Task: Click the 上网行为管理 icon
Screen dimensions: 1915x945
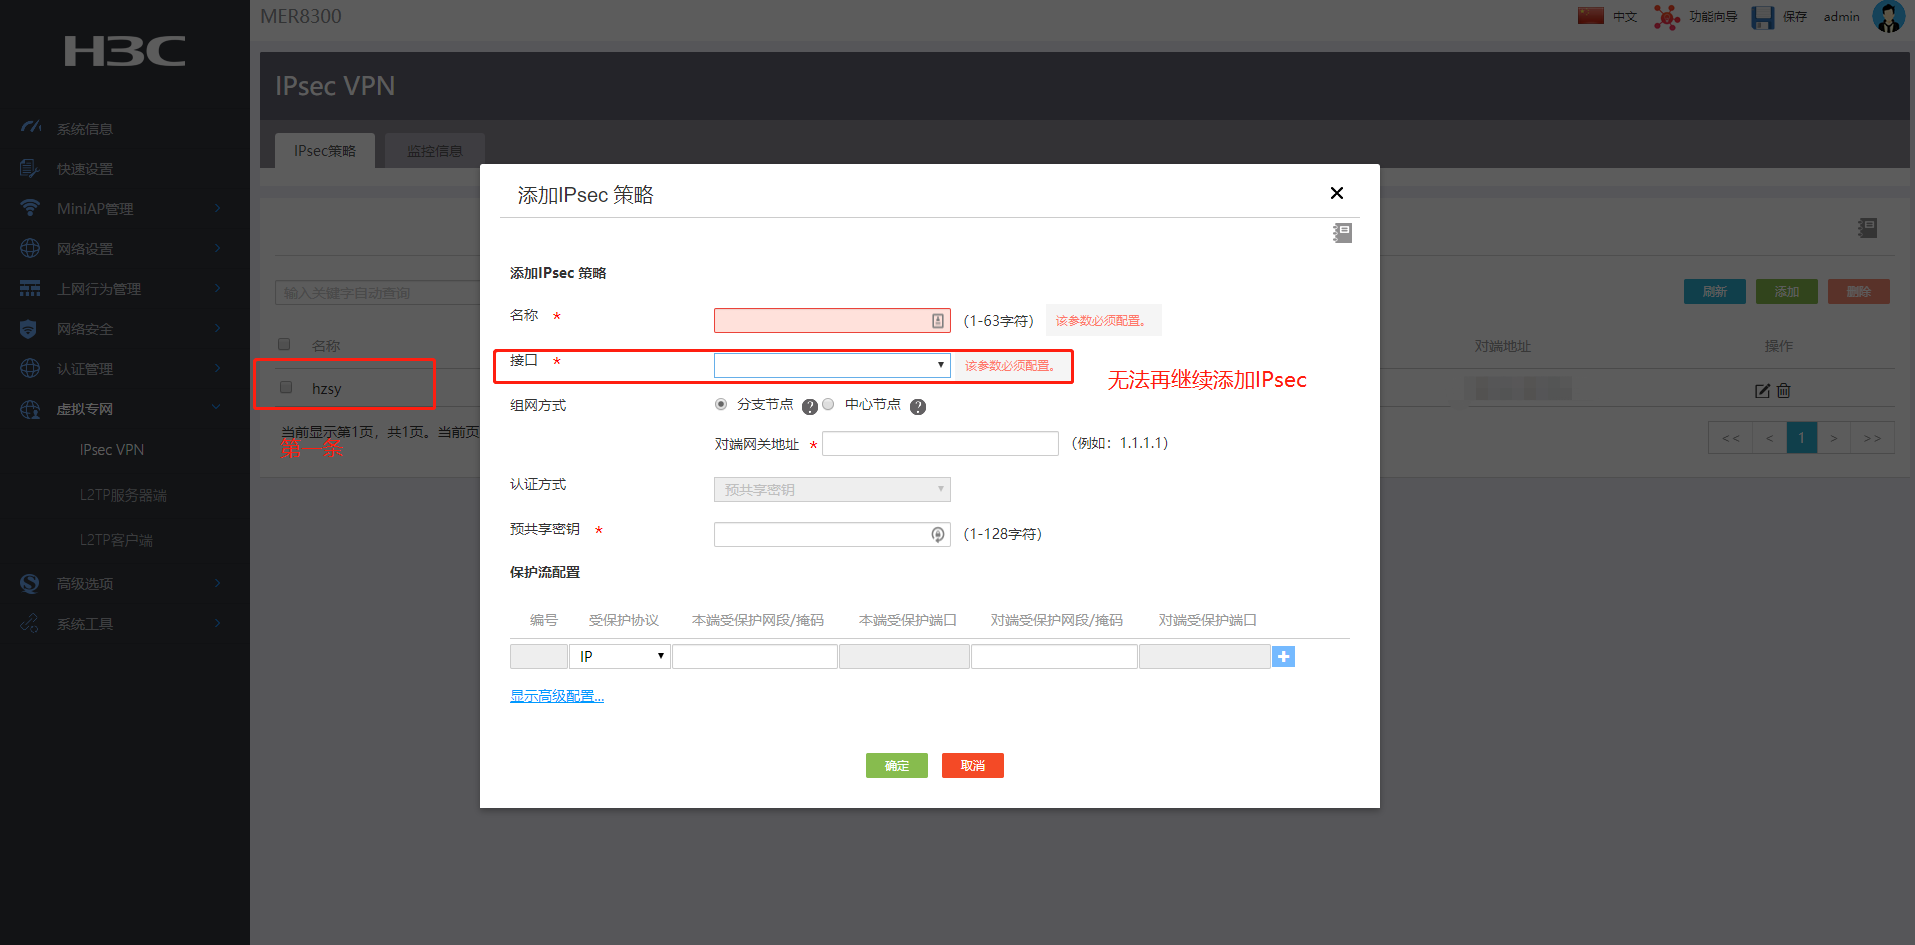Action: click(30, 288)
